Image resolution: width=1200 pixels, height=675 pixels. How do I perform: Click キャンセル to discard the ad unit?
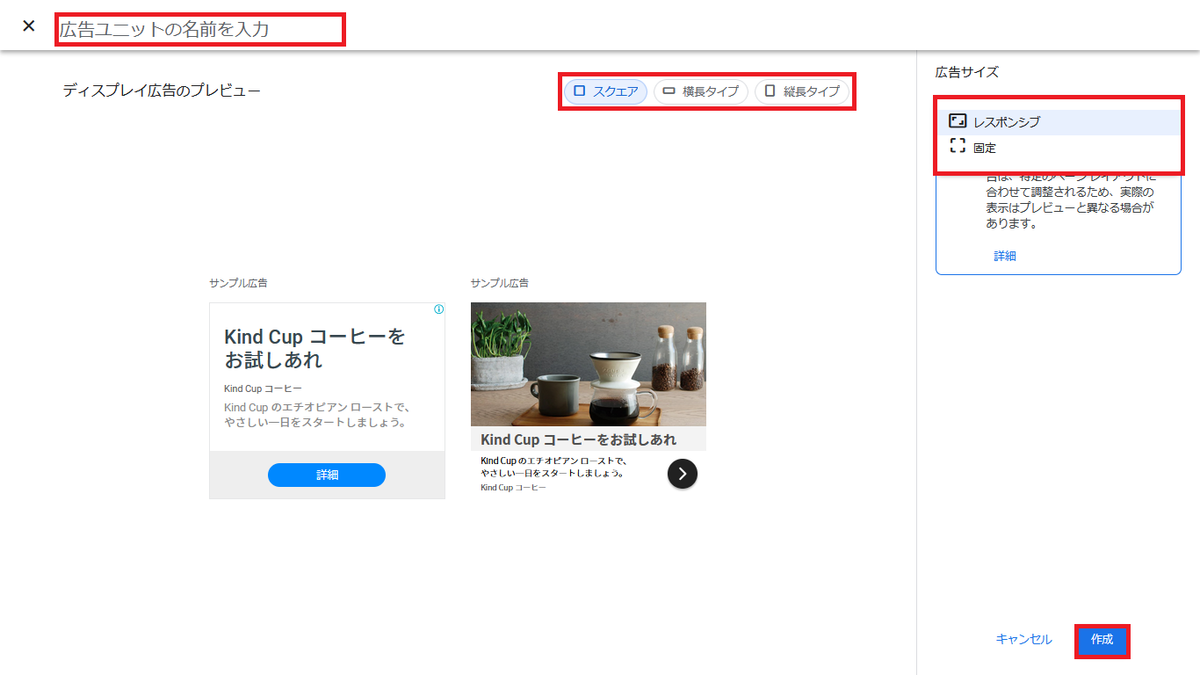[1024, 639]
